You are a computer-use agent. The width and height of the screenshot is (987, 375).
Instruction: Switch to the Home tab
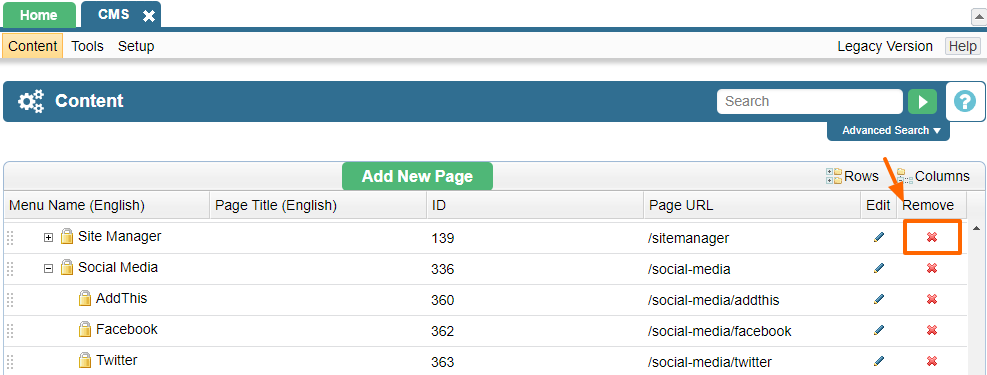point(39,15)
